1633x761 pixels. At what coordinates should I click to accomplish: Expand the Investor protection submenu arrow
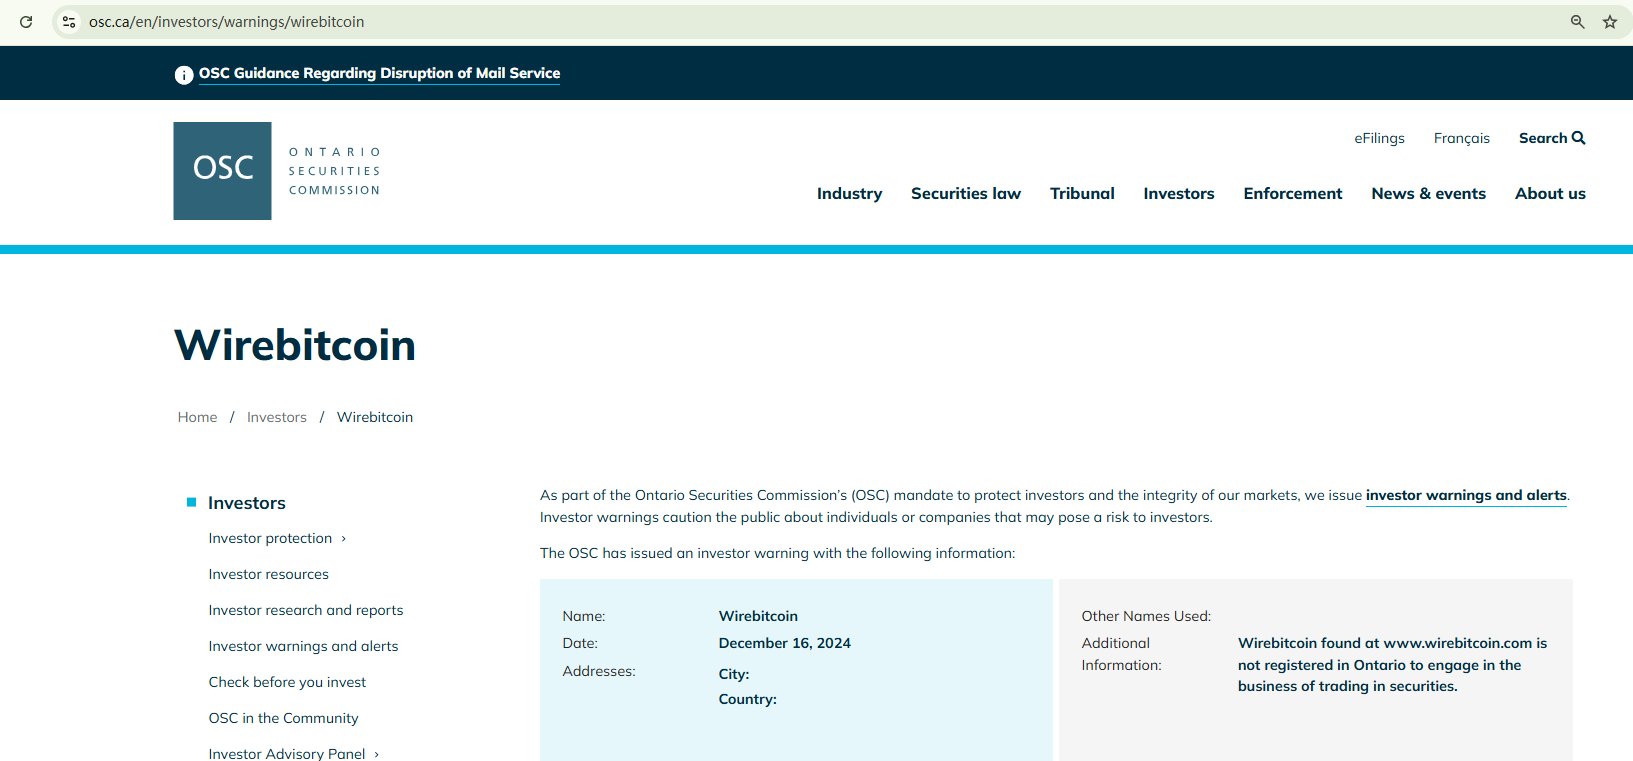[x=344, y=539]
